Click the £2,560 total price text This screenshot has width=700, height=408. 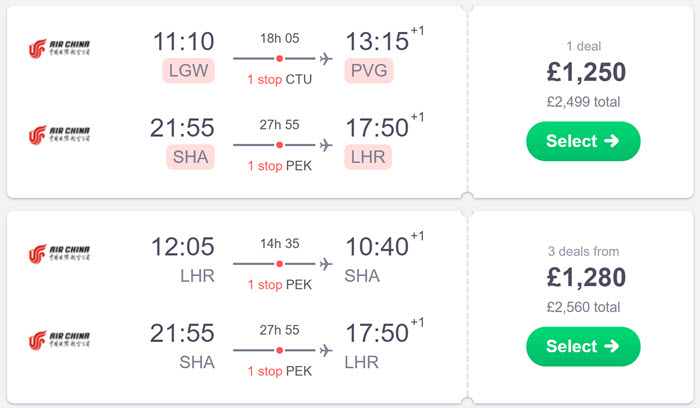point(583,307)
